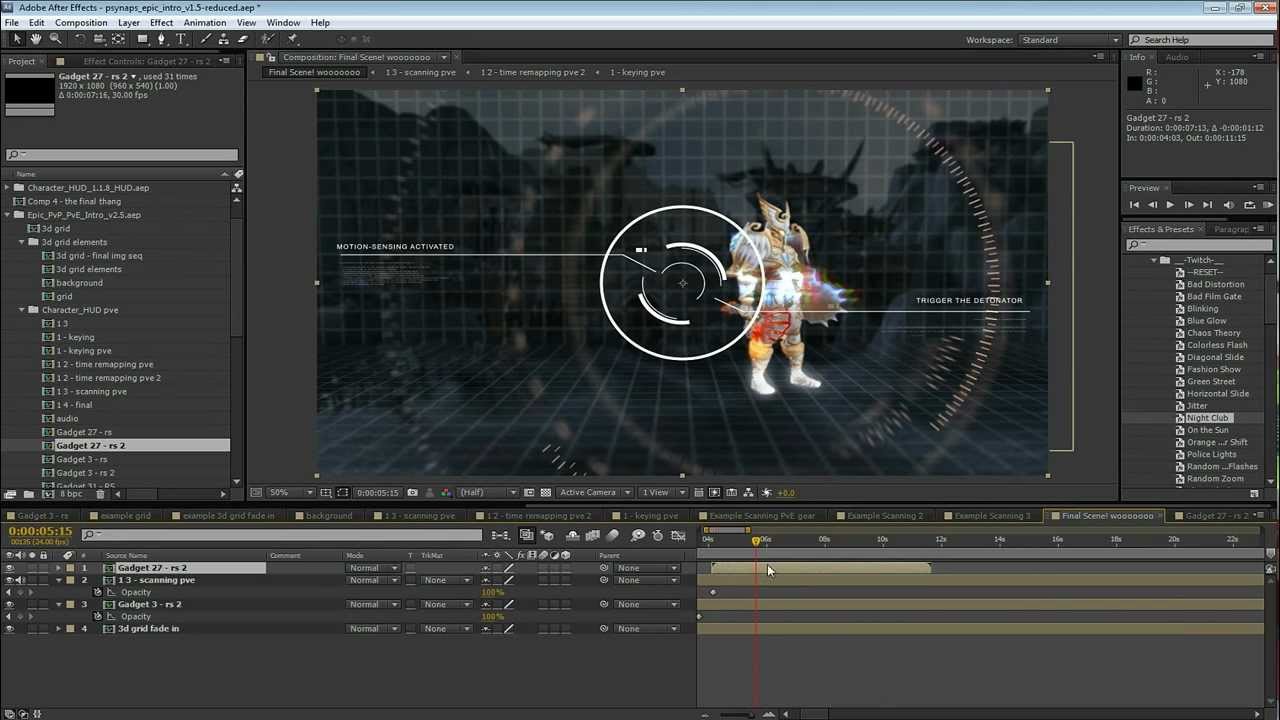The width and height of the screenshot is (1280, 720).
Task: Expand the 3d grid fade in layer
Action: (58, 629)
